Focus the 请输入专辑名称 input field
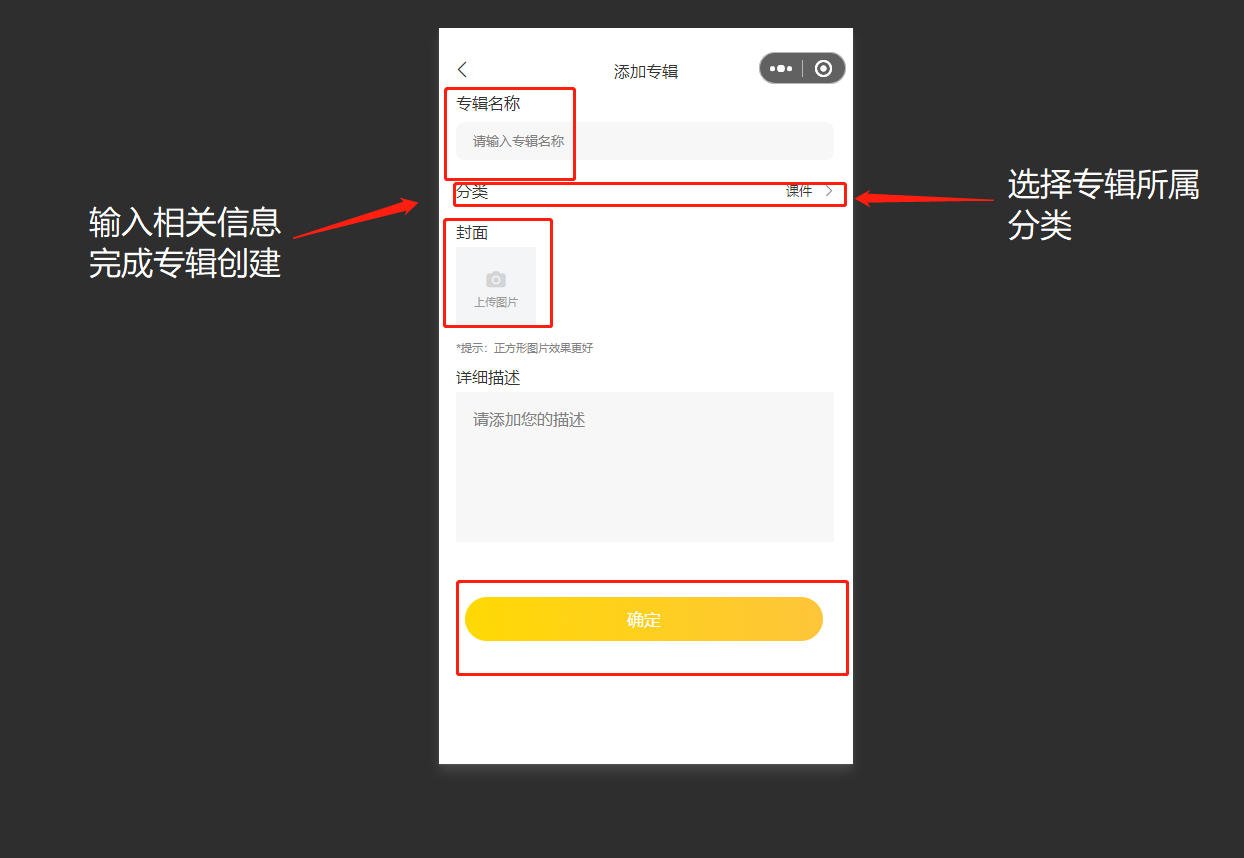The width and height of the screenshot is (1244, 858). click(x=645, y=141)
